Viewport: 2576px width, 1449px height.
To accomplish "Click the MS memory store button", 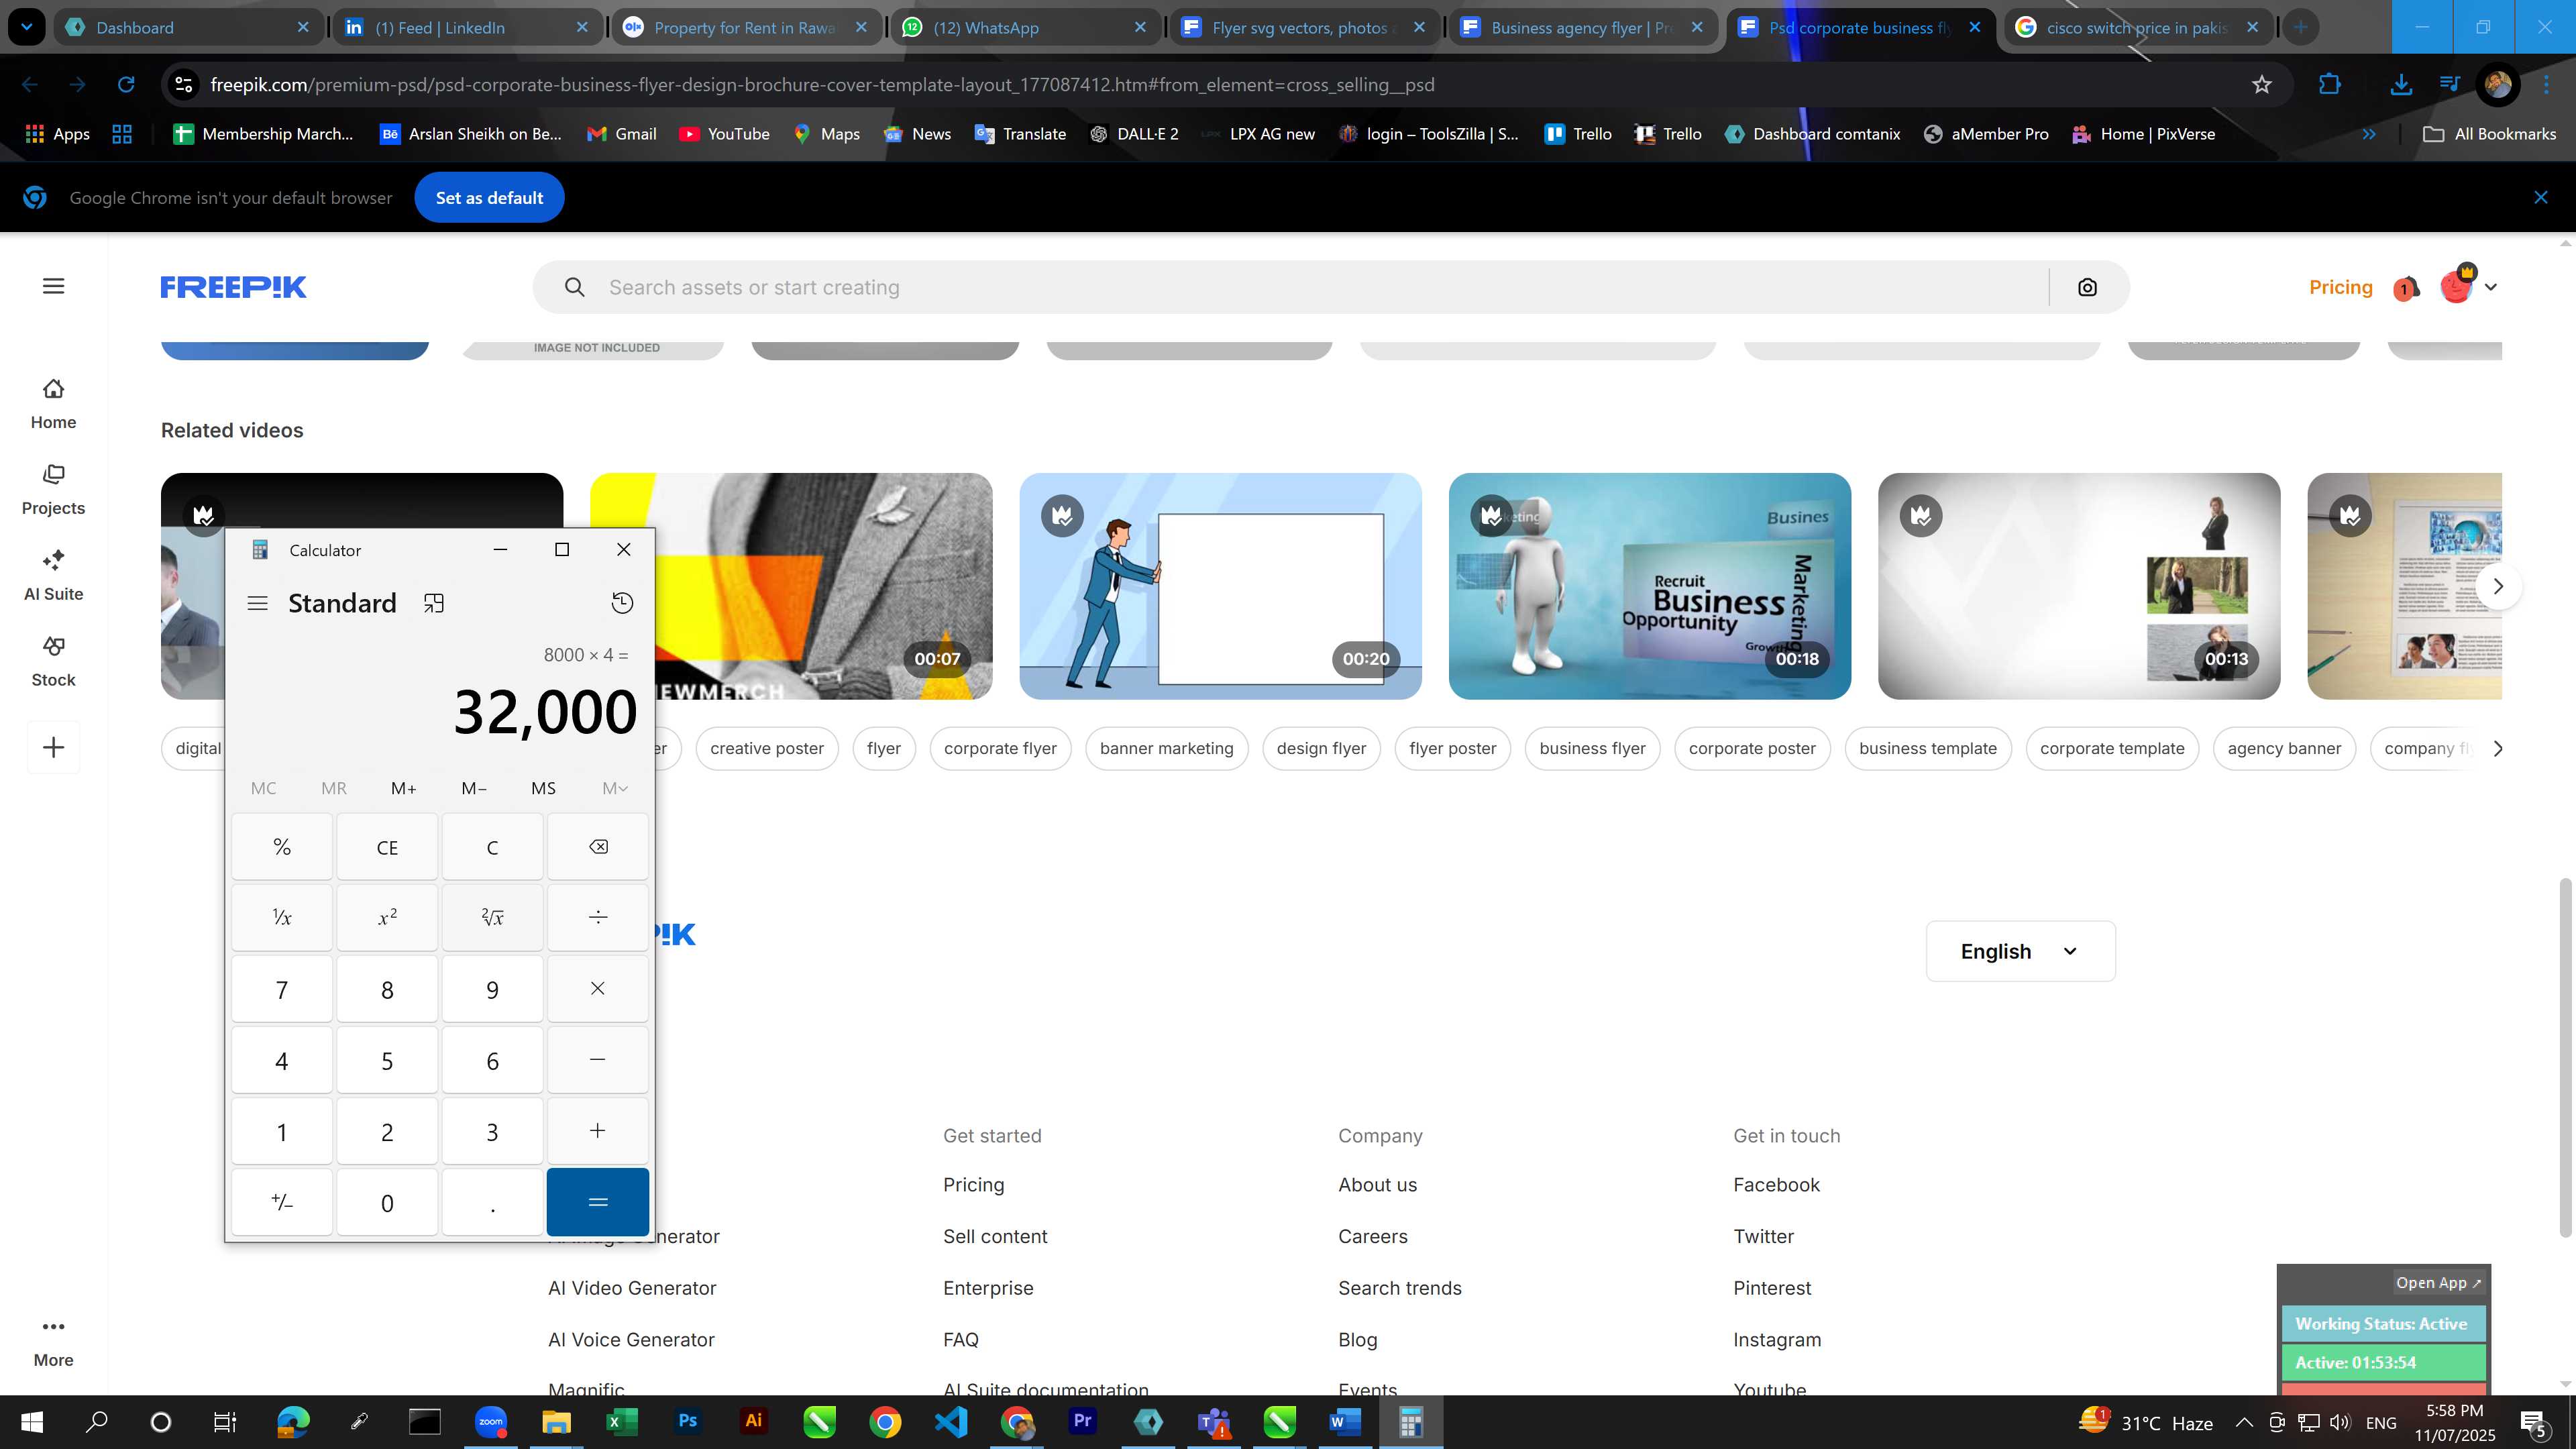I will pos(543,788).
